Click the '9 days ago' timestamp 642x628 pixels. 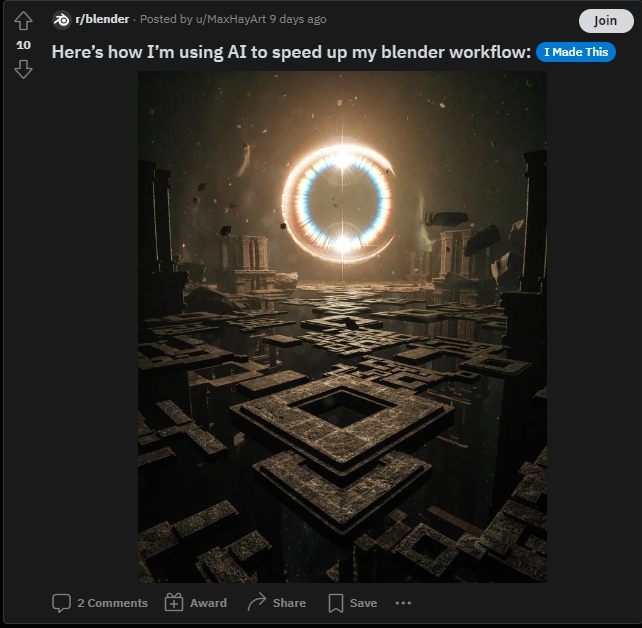coord(297,20)
